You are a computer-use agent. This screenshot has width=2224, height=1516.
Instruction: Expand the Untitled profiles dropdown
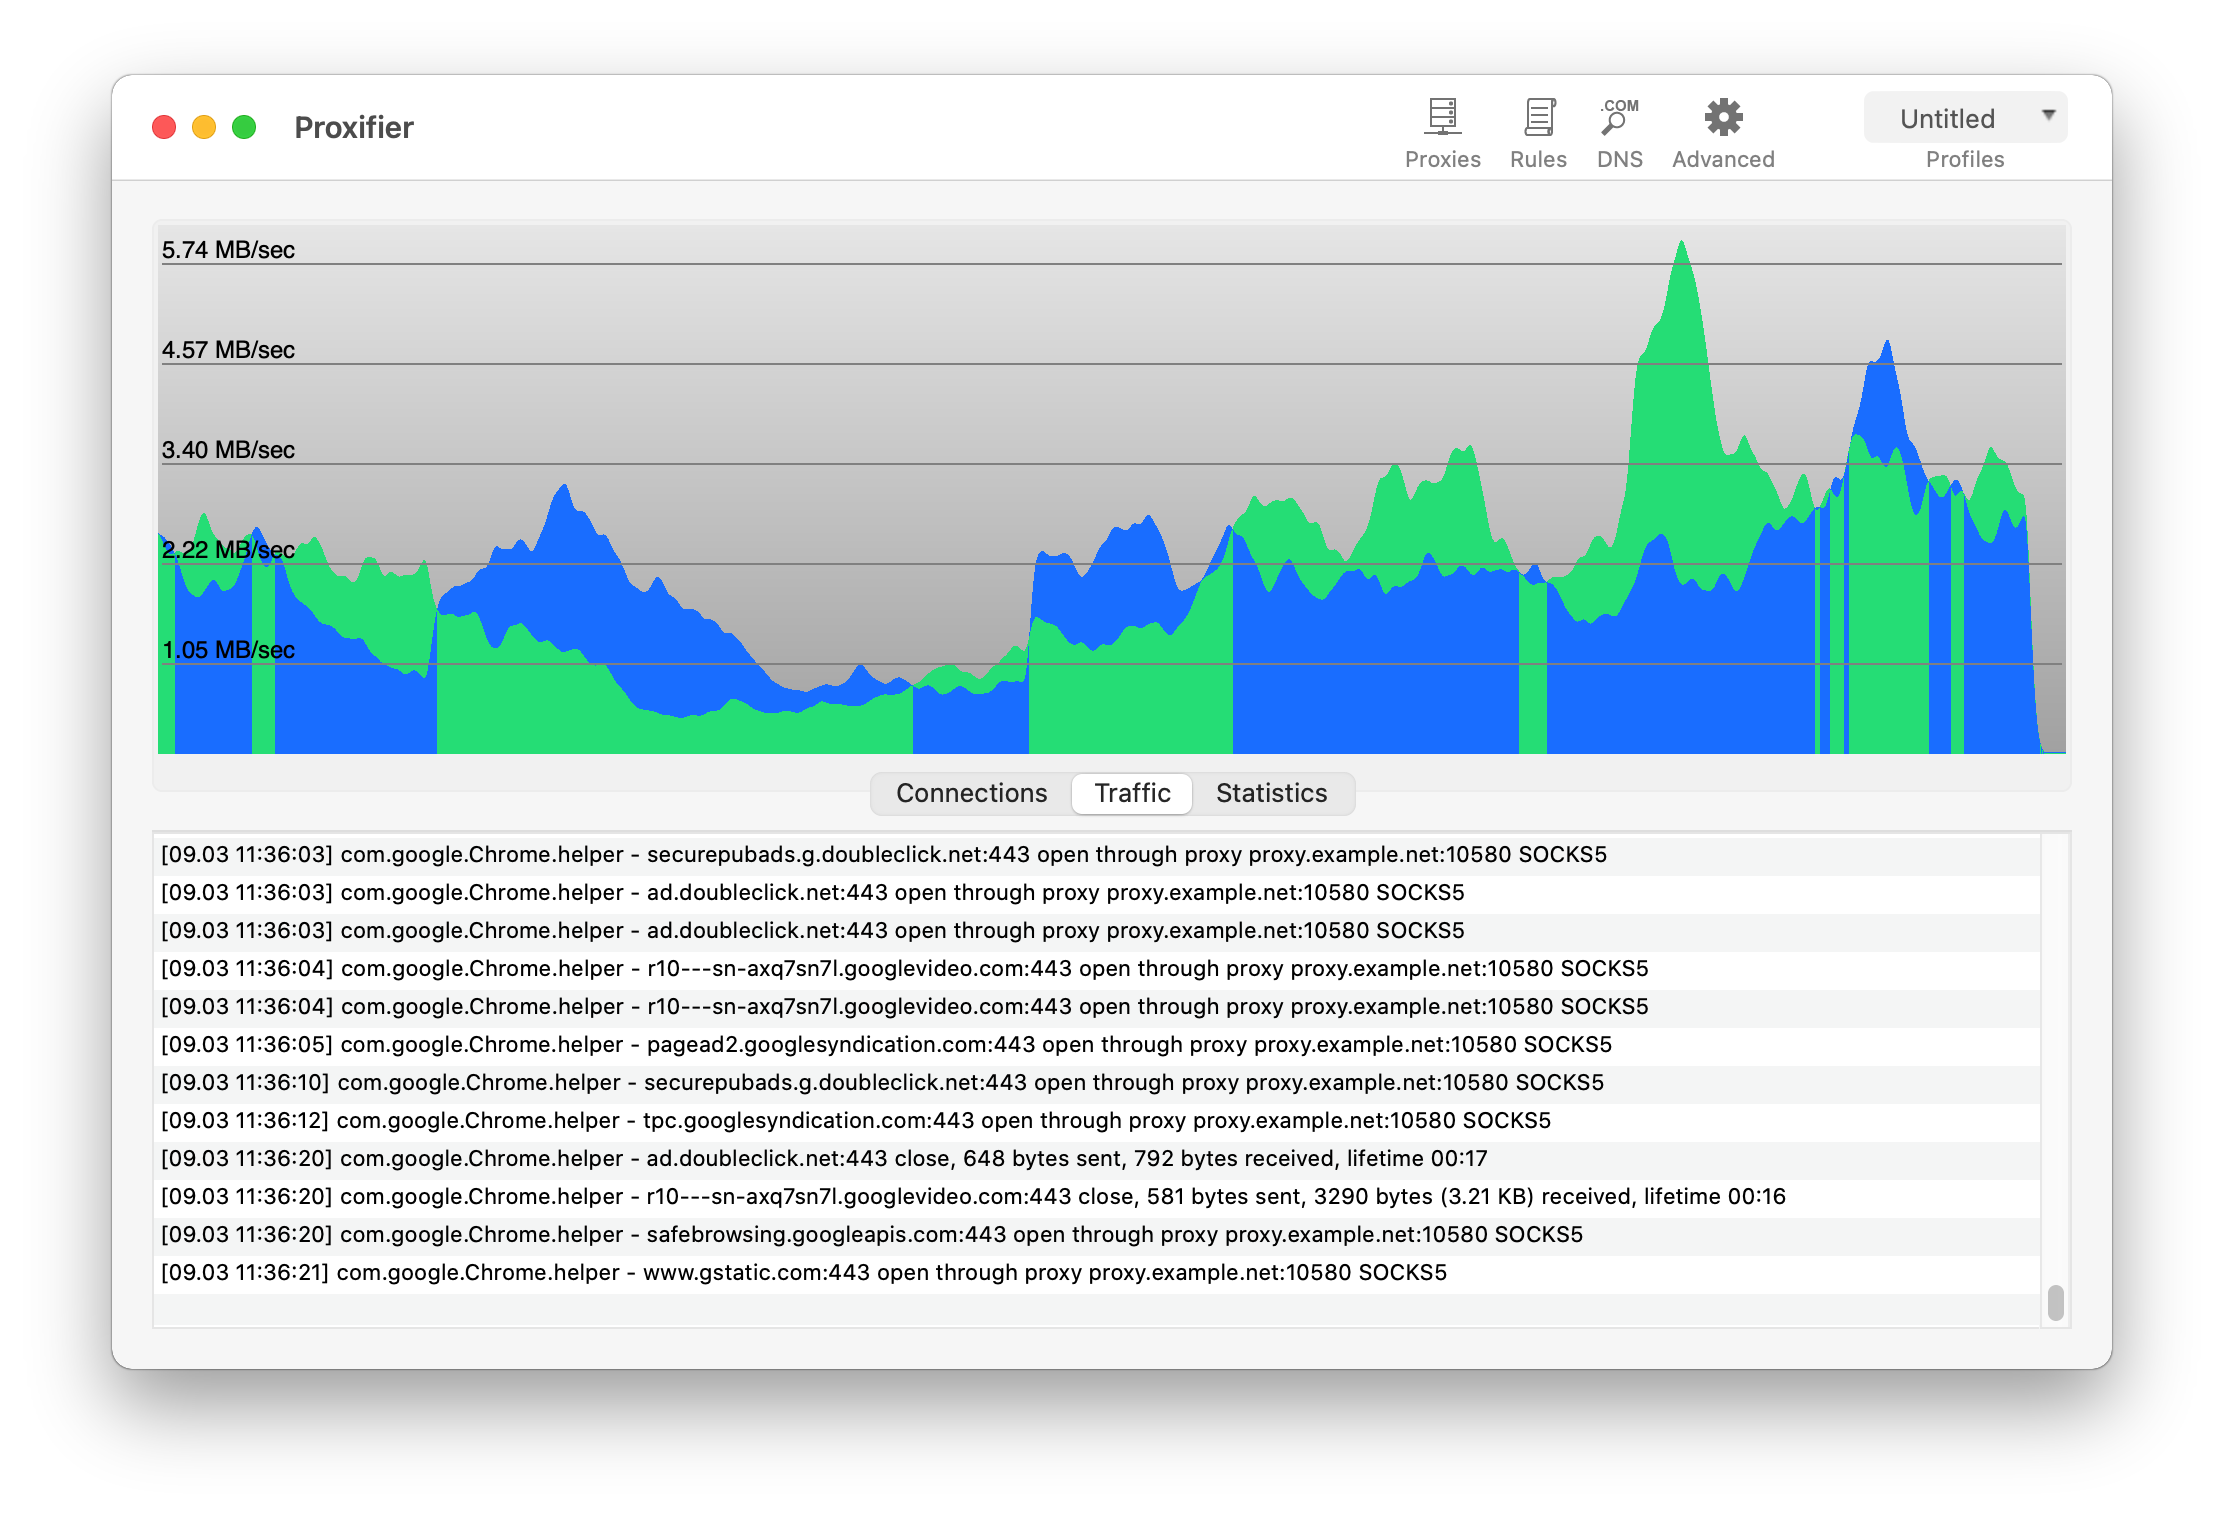[1947, 119]
